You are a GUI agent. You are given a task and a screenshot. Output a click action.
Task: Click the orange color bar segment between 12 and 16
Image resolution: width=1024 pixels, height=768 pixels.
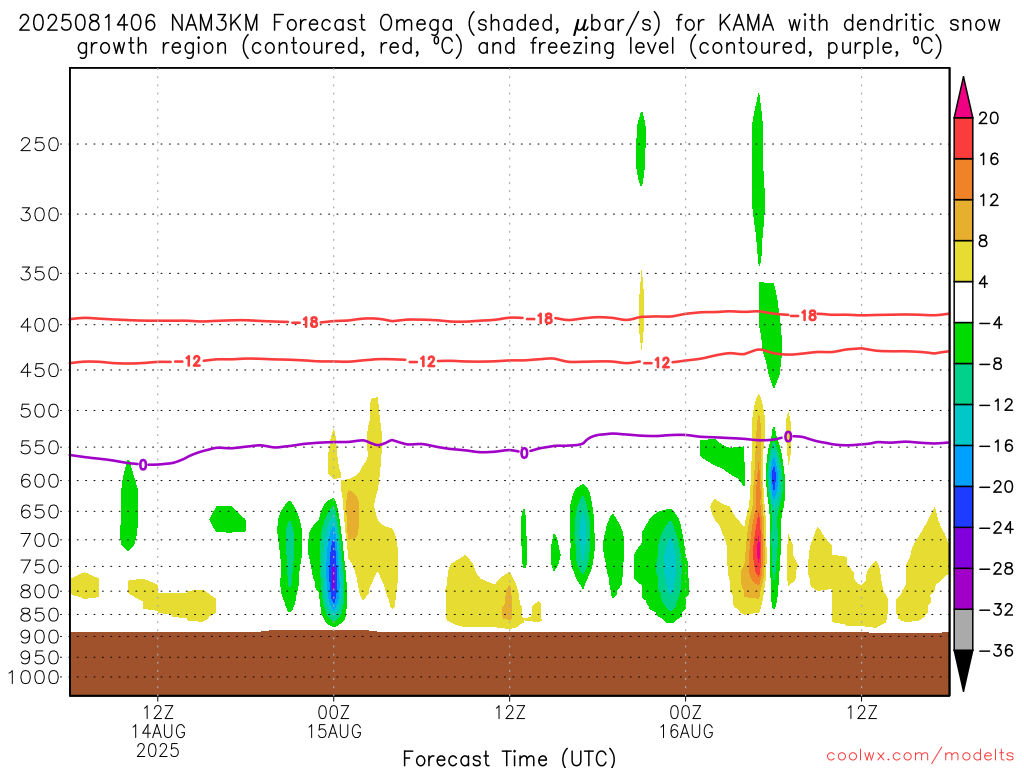tap(963, 180)
